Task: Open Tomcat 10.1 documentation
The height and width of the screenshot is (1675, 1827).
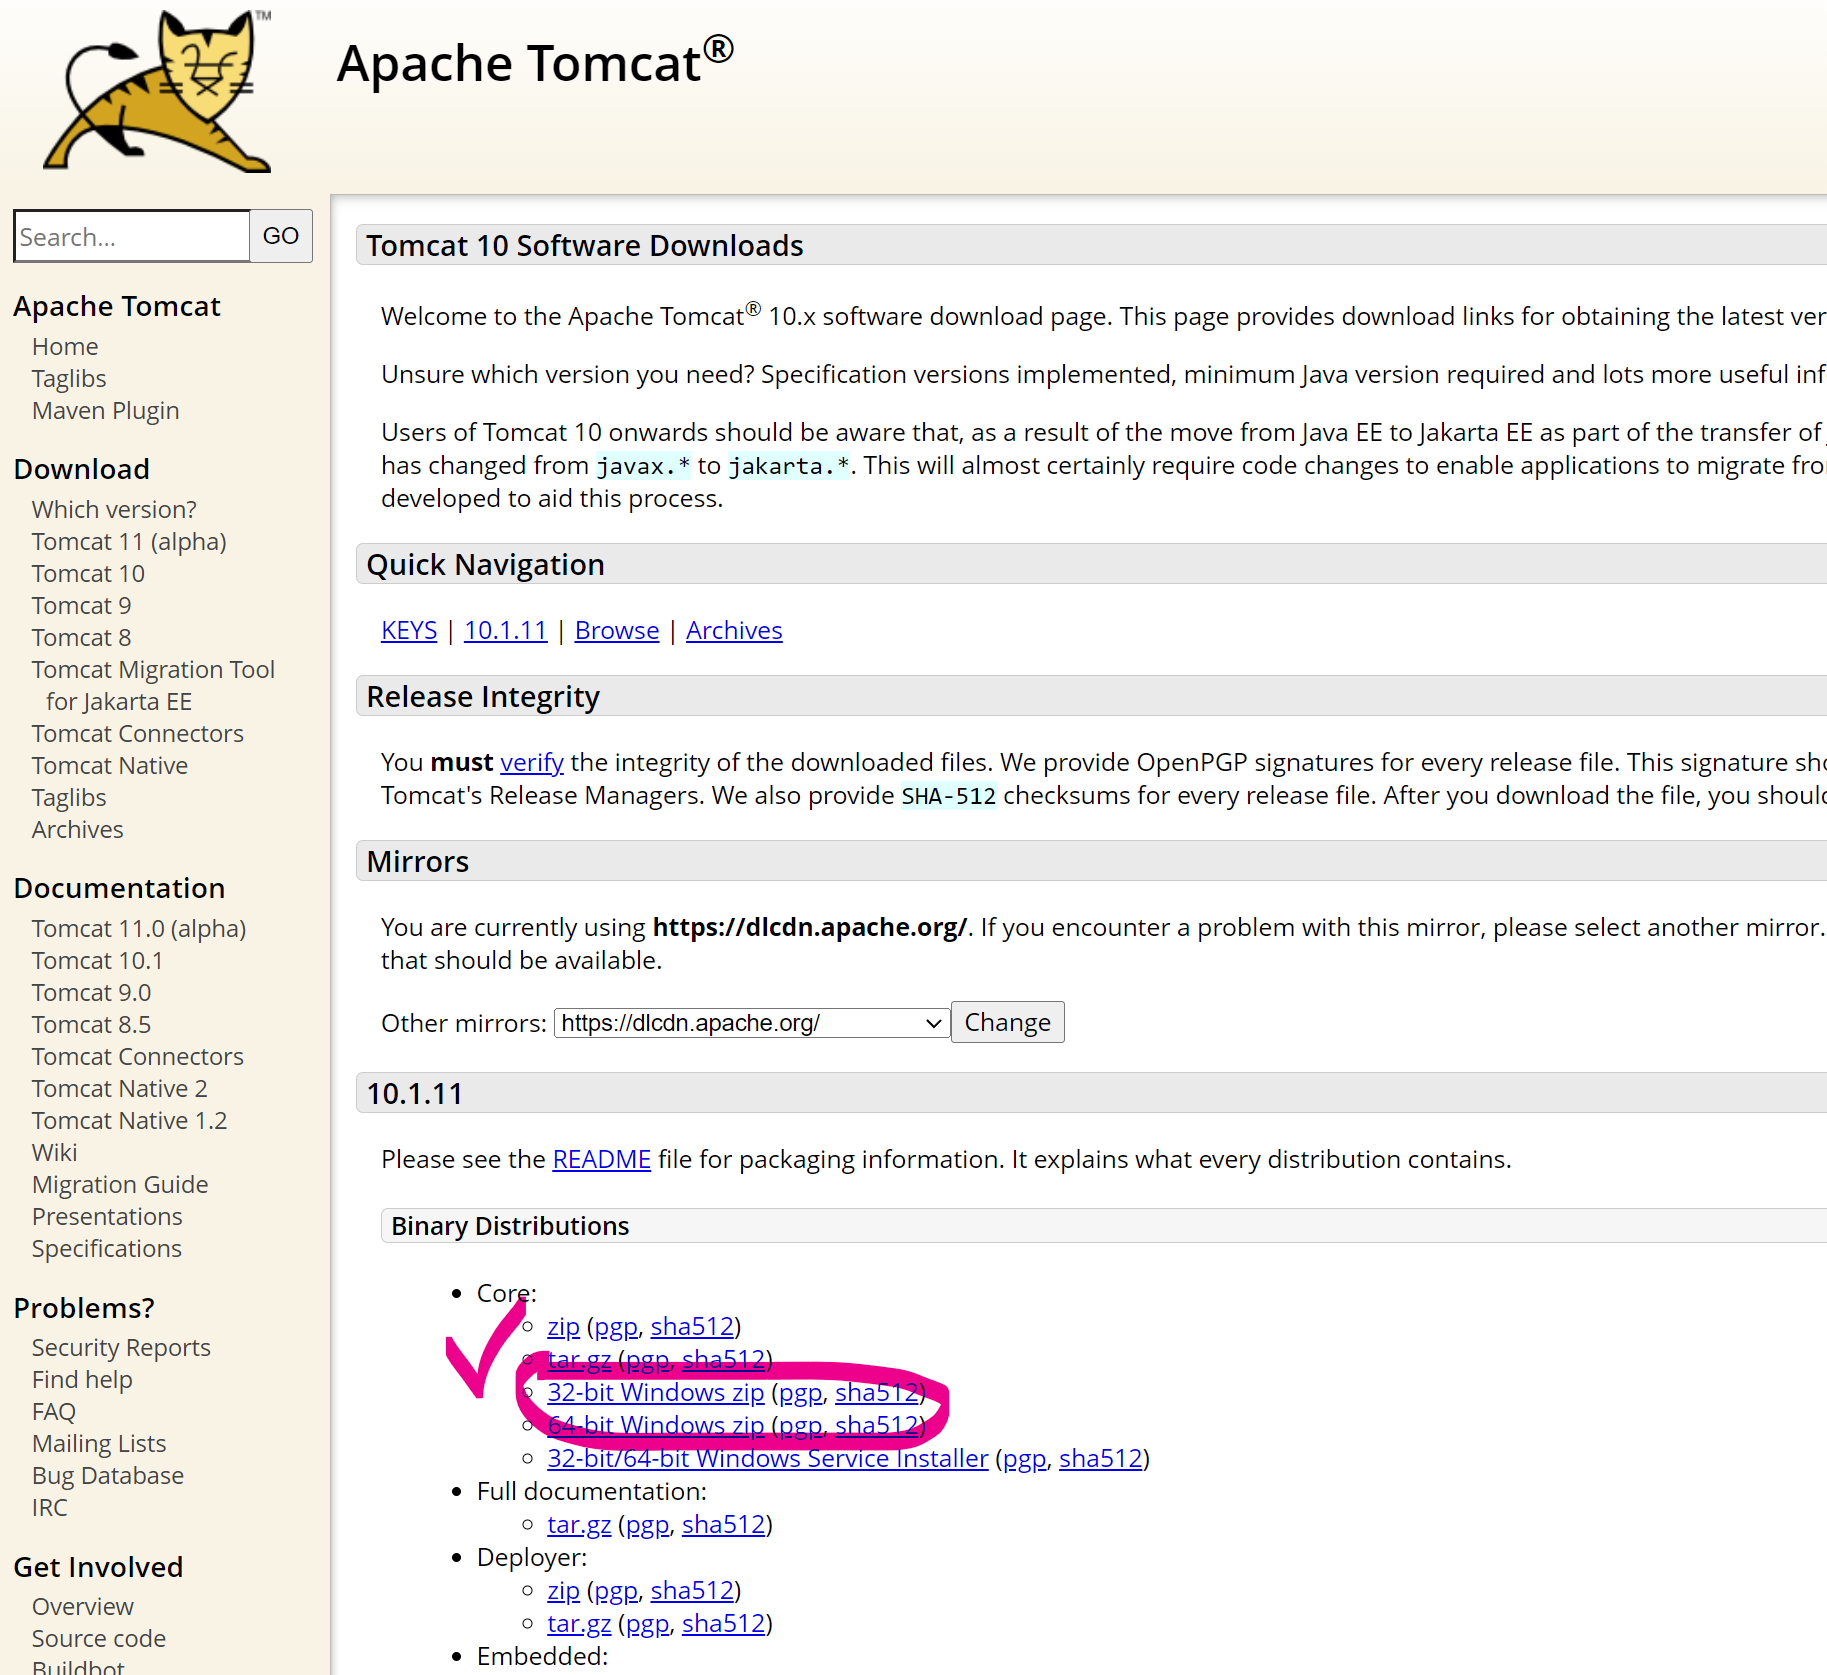Action: [97, 960]
